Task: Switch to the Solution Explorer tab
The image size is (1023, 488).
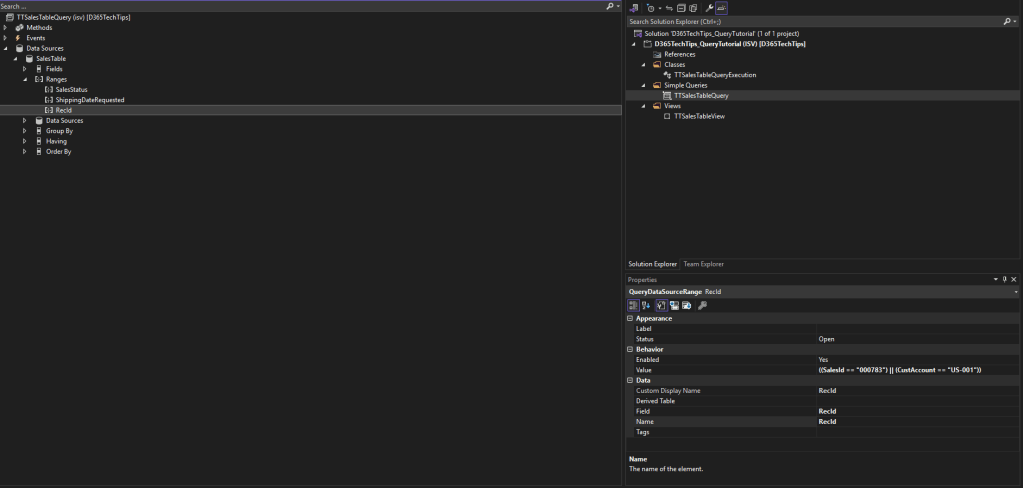Action: [653, 264]
